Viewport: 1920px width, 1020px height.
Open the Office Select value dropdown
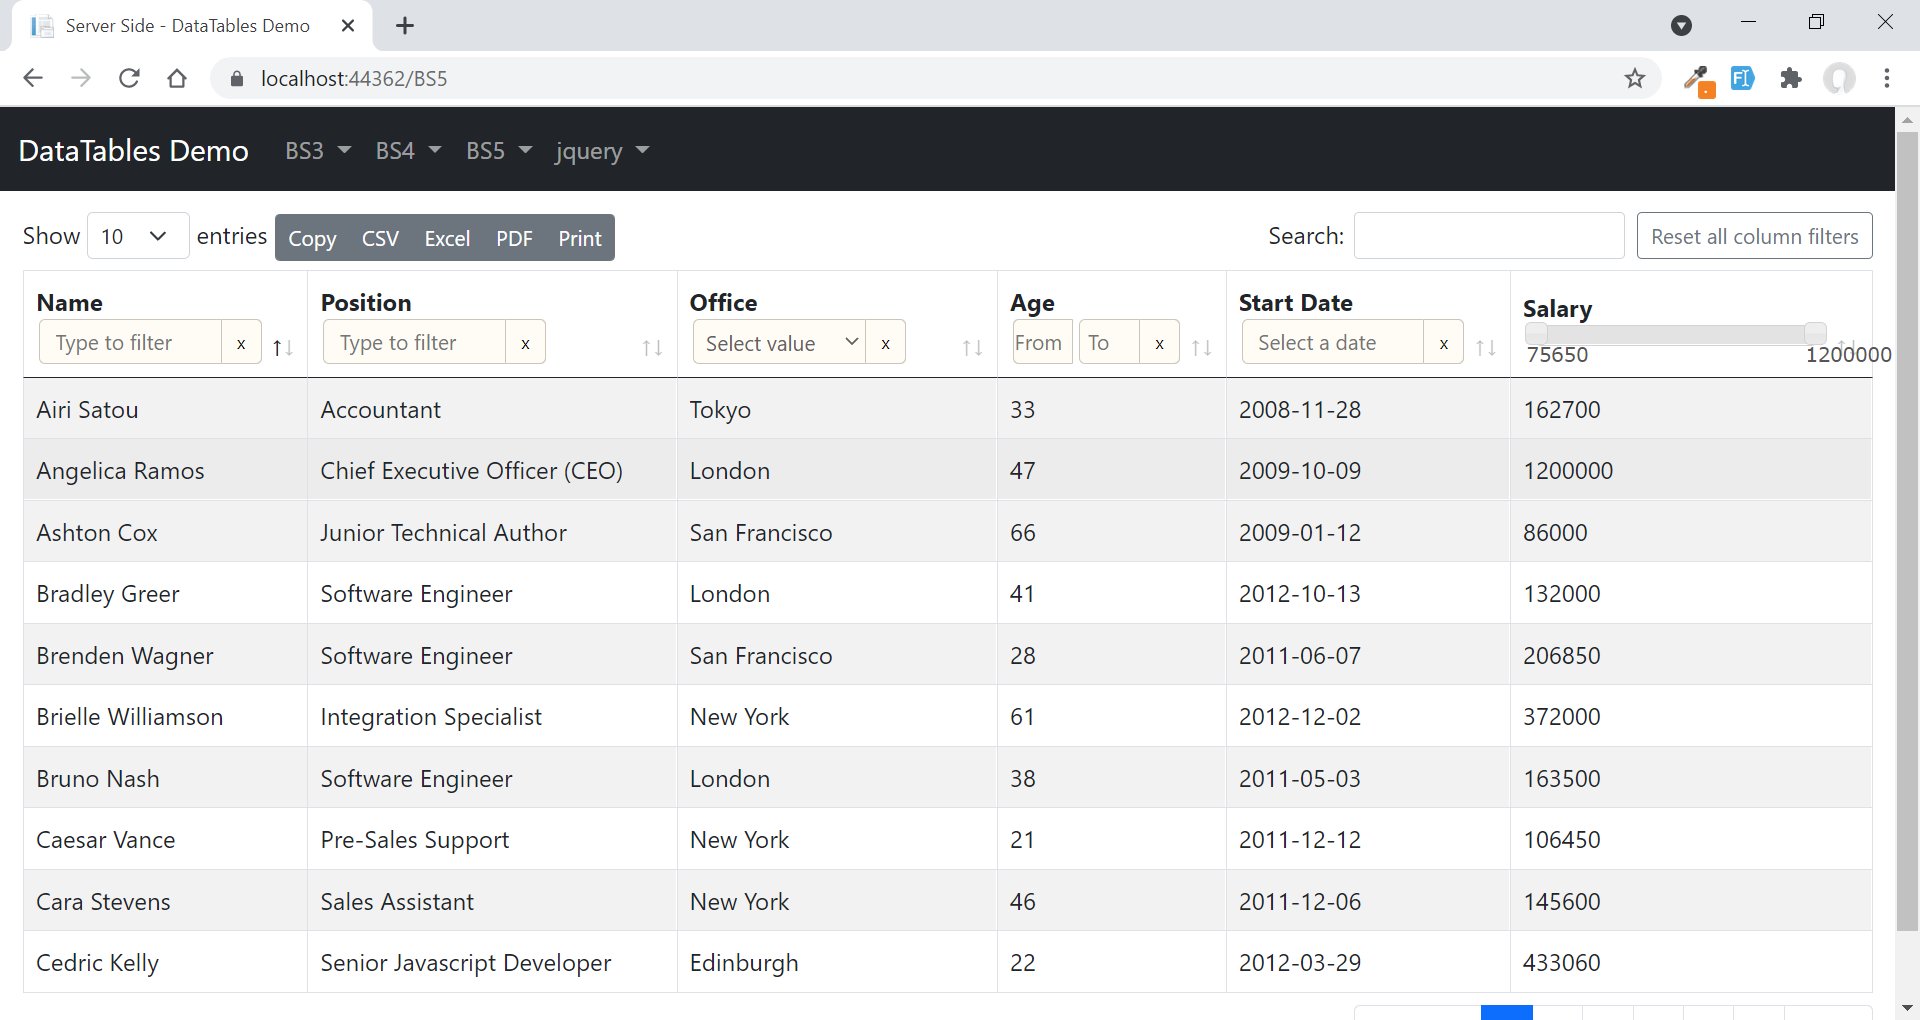coord(780,343)
